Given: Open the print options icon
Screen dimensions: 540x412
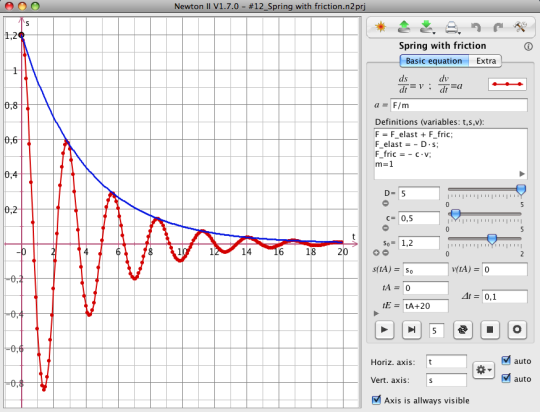Looking at the screenshot, I should coord(452,27).
